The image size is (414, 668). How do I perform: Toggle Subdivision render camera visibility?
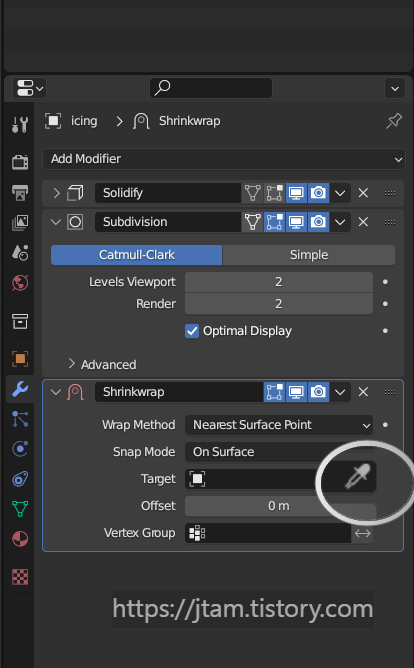318,222
